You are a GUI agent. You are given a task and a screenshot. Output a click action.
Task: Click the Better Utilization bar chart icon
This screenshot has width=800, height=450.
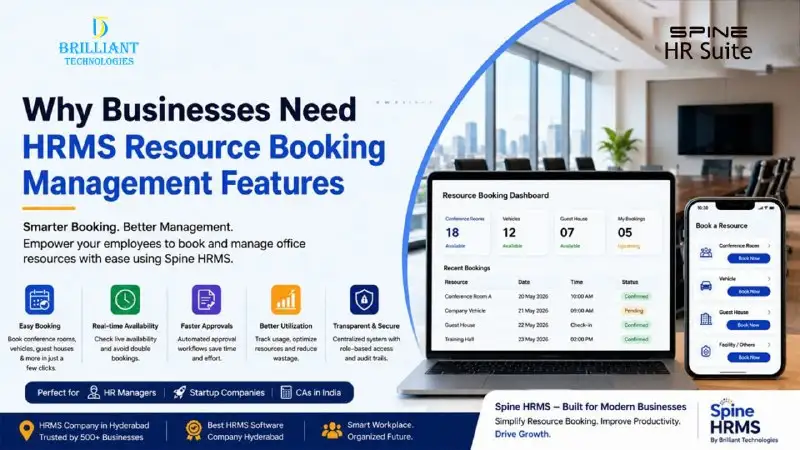click(x=286, y=299)
